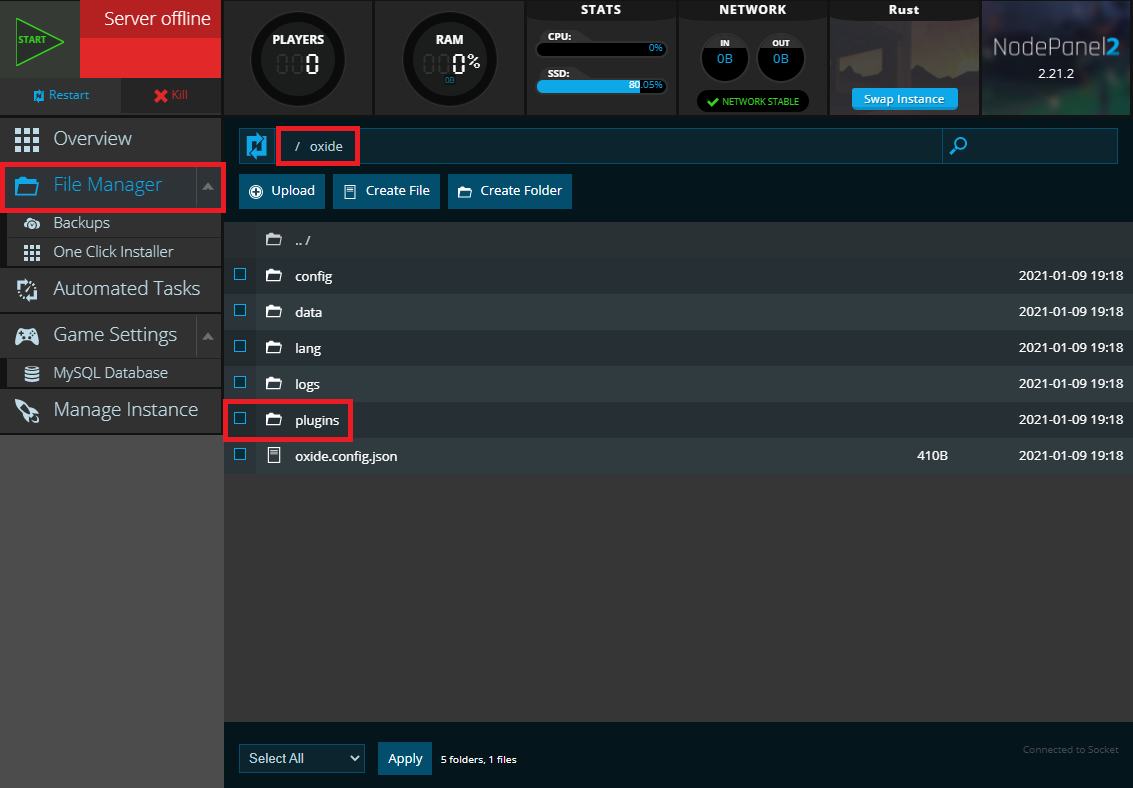1133x788 pixels.
Task: Click the file search magnifier icon
Action: tap(958, 146)
